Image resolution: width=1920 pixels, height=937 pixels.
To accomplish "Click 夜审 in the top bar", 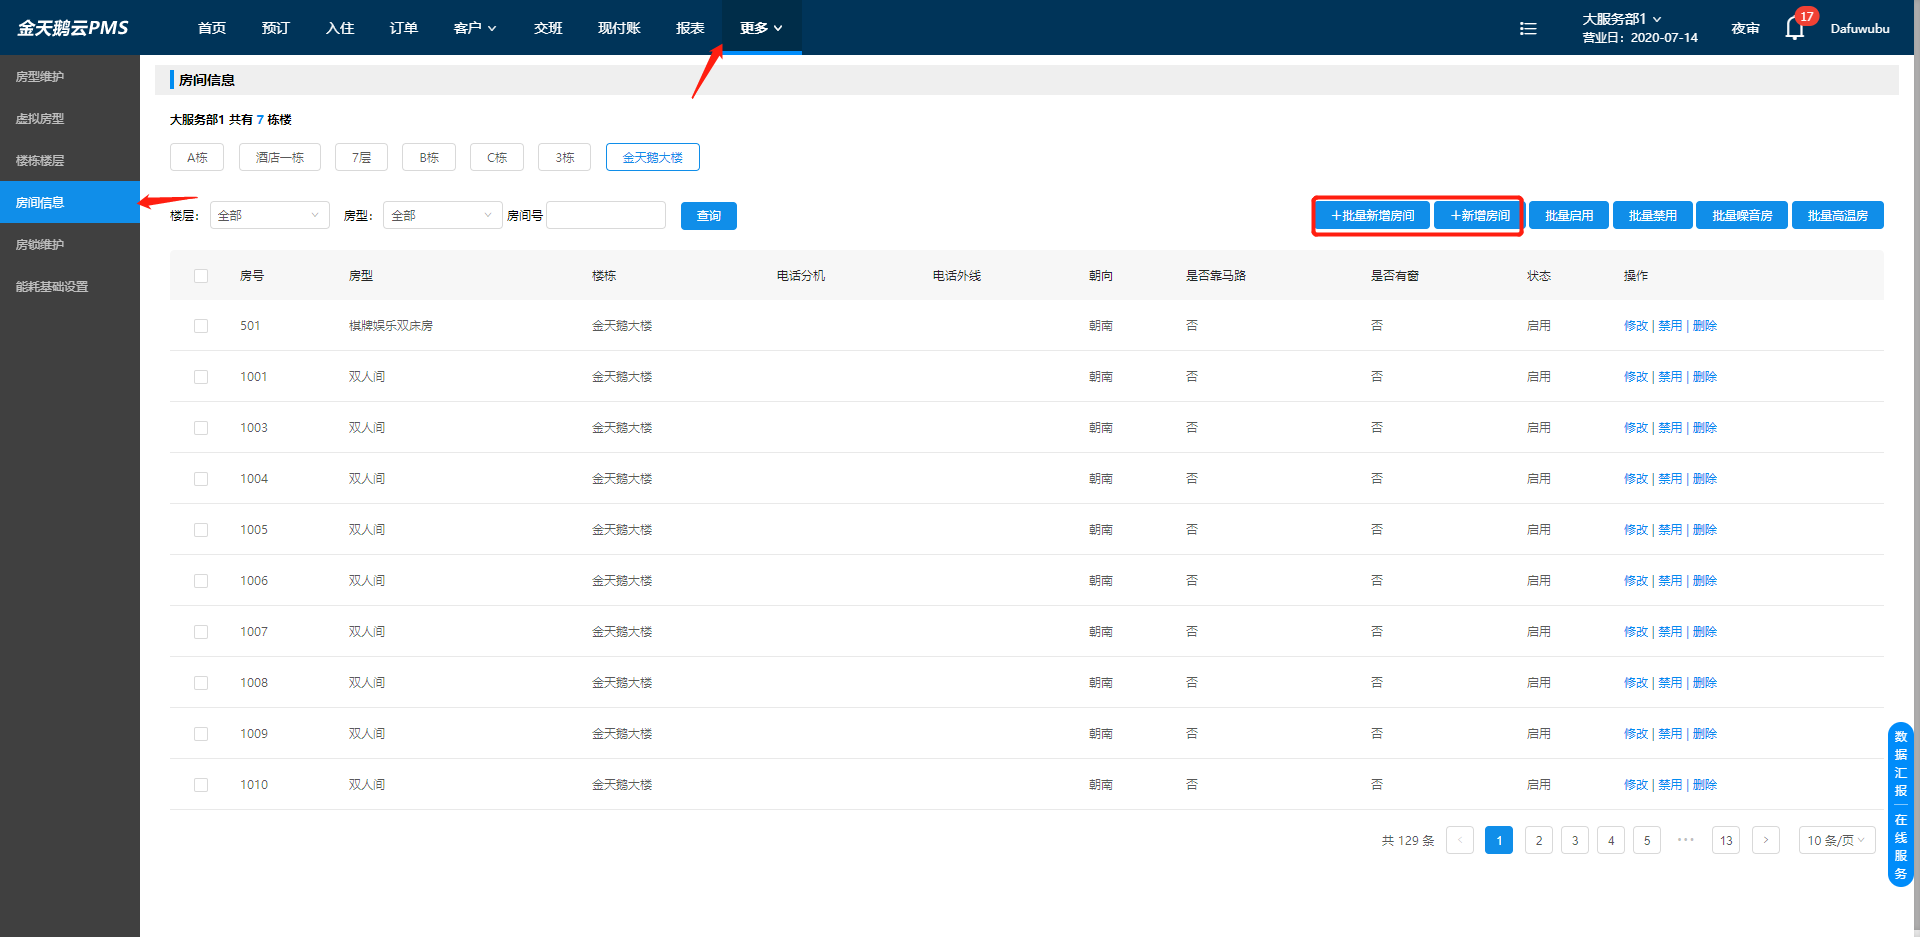I will (1746, 28).
